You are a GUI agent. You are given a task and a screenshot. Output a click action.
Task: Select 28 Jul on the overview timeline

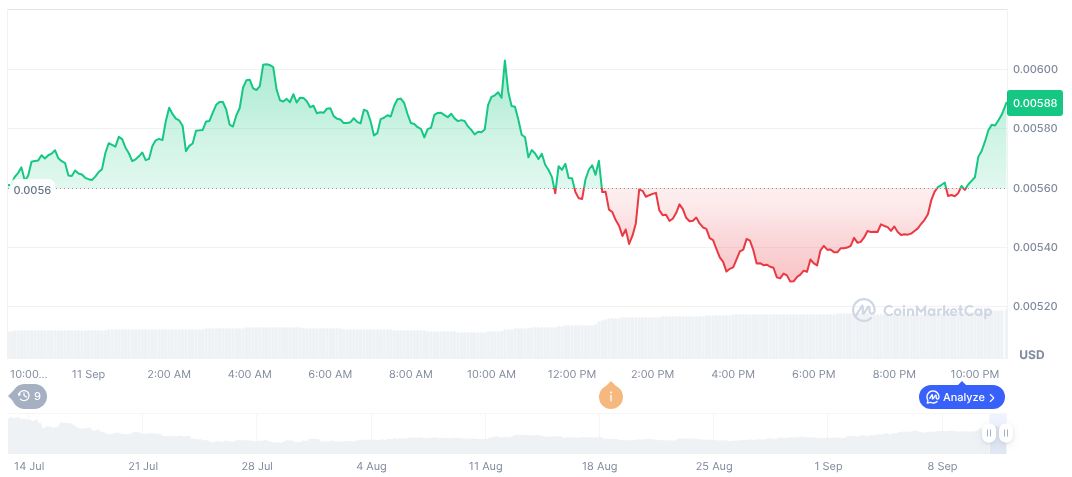pos(258,466)
